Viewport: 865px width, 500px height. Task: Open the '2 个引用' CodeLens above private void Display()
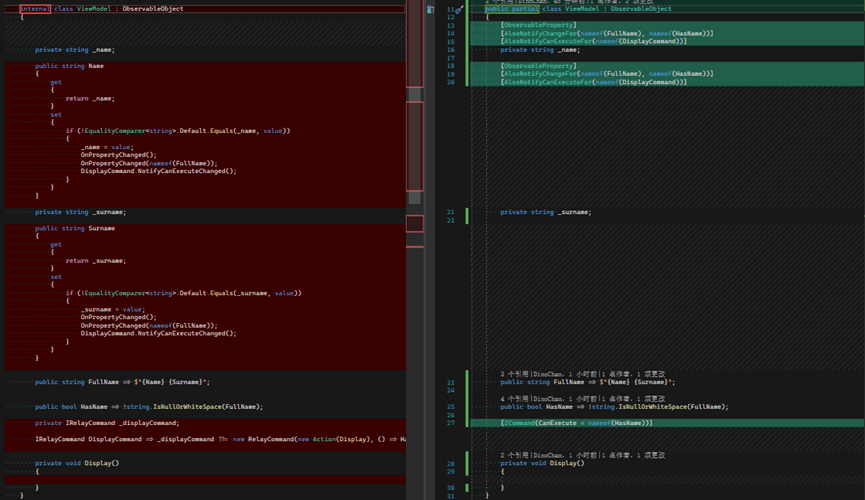[512, 455]
